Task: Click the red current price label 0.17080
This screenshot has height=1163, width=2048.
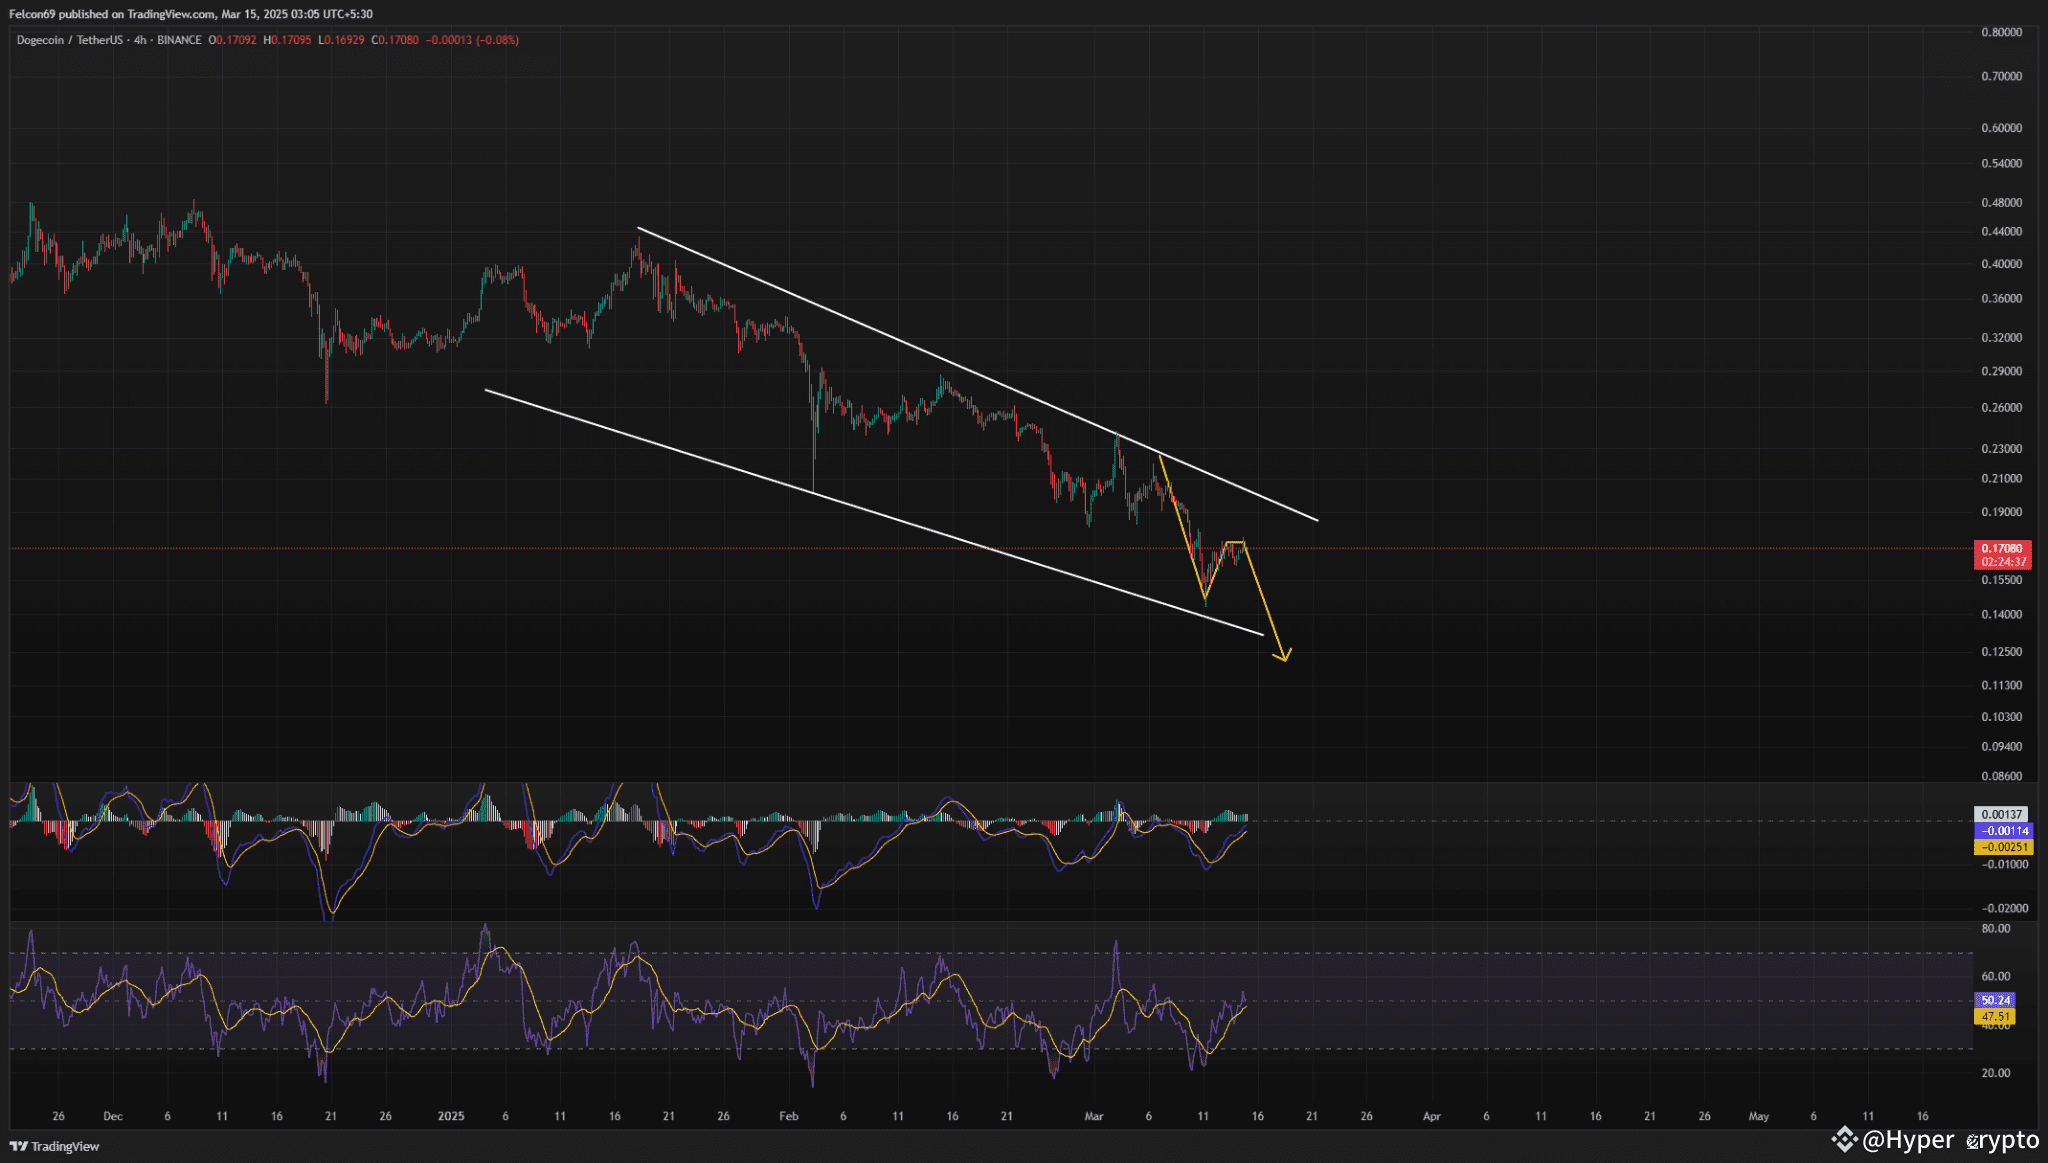Action: (x=2001, y=548)
